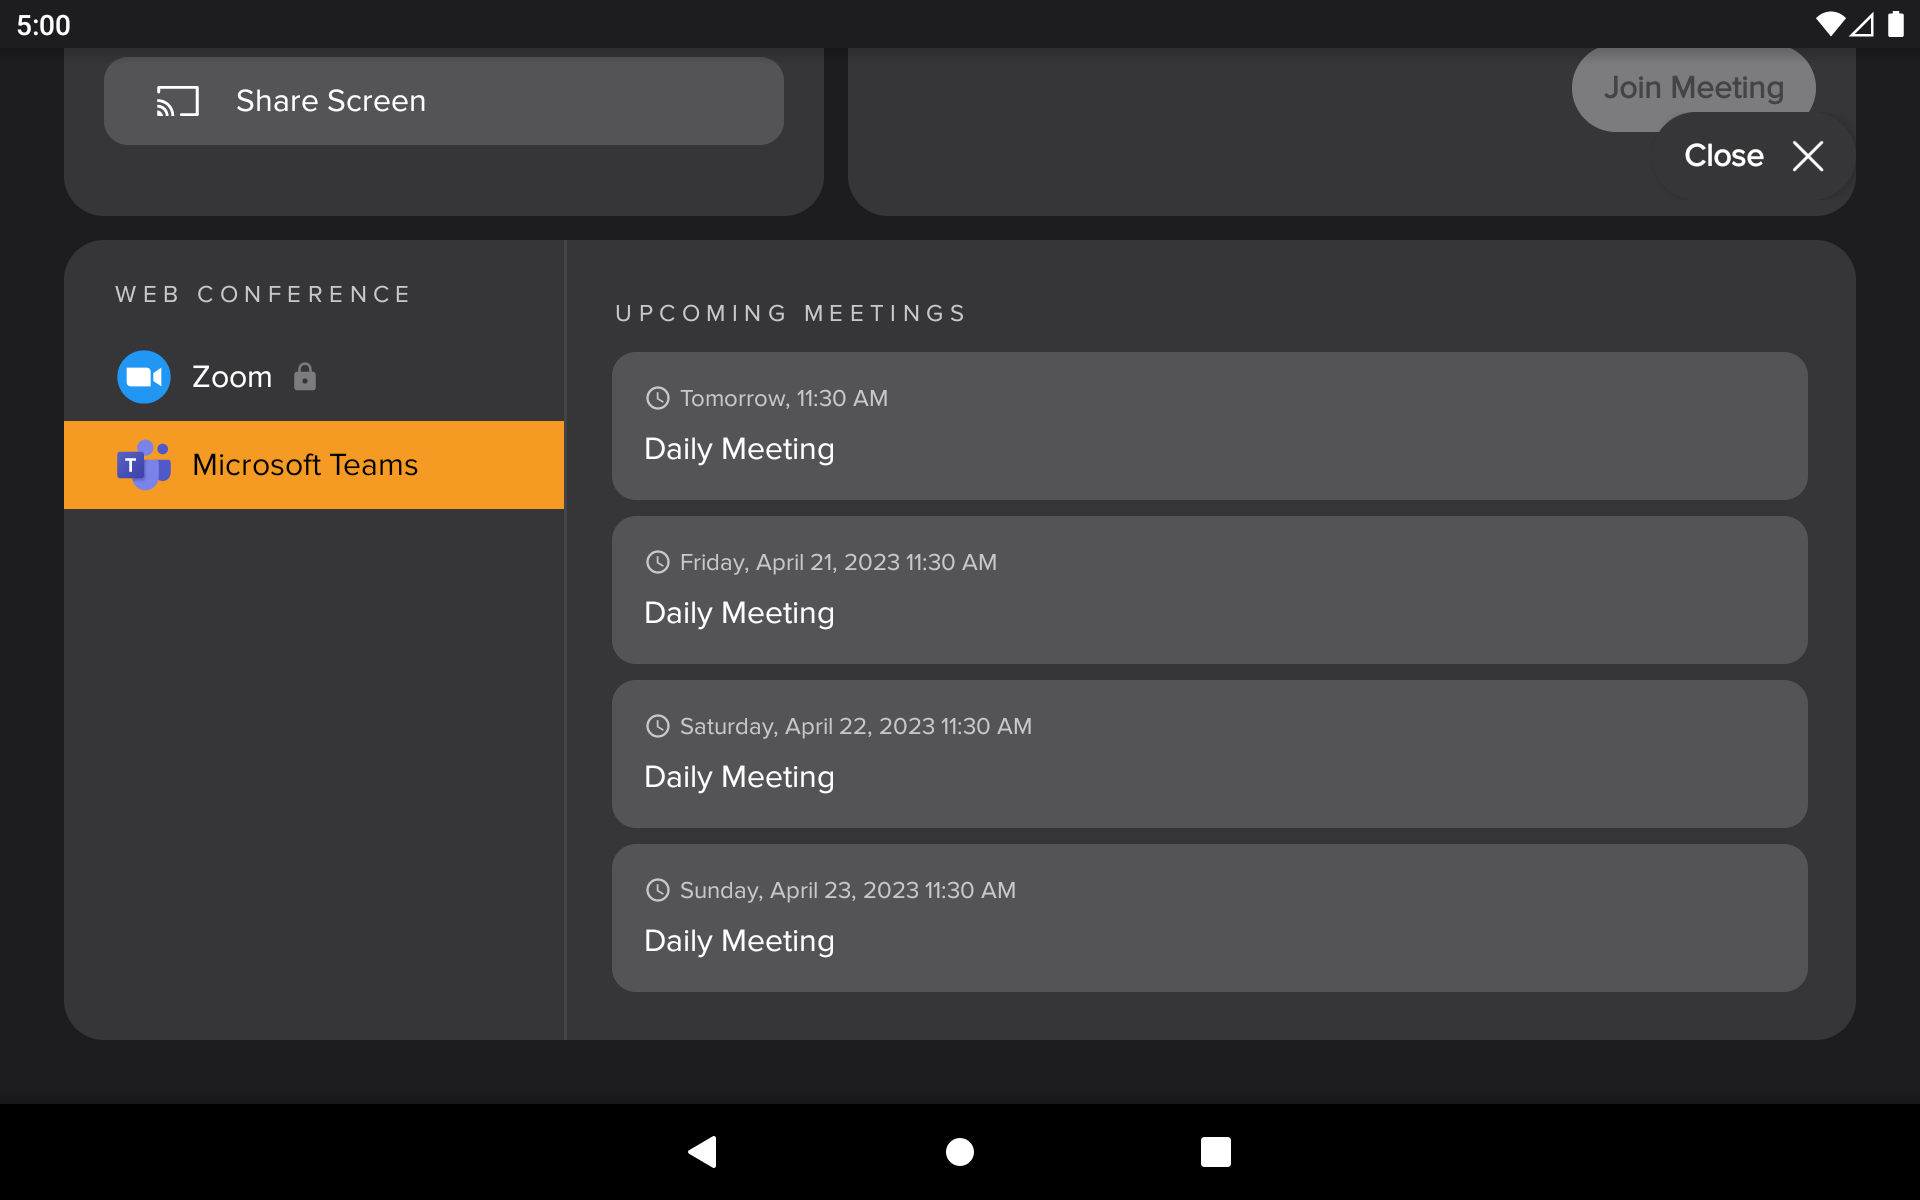Switch to Zoom web conference provider
The image size is (1920, 1200).
coord(314,377)
